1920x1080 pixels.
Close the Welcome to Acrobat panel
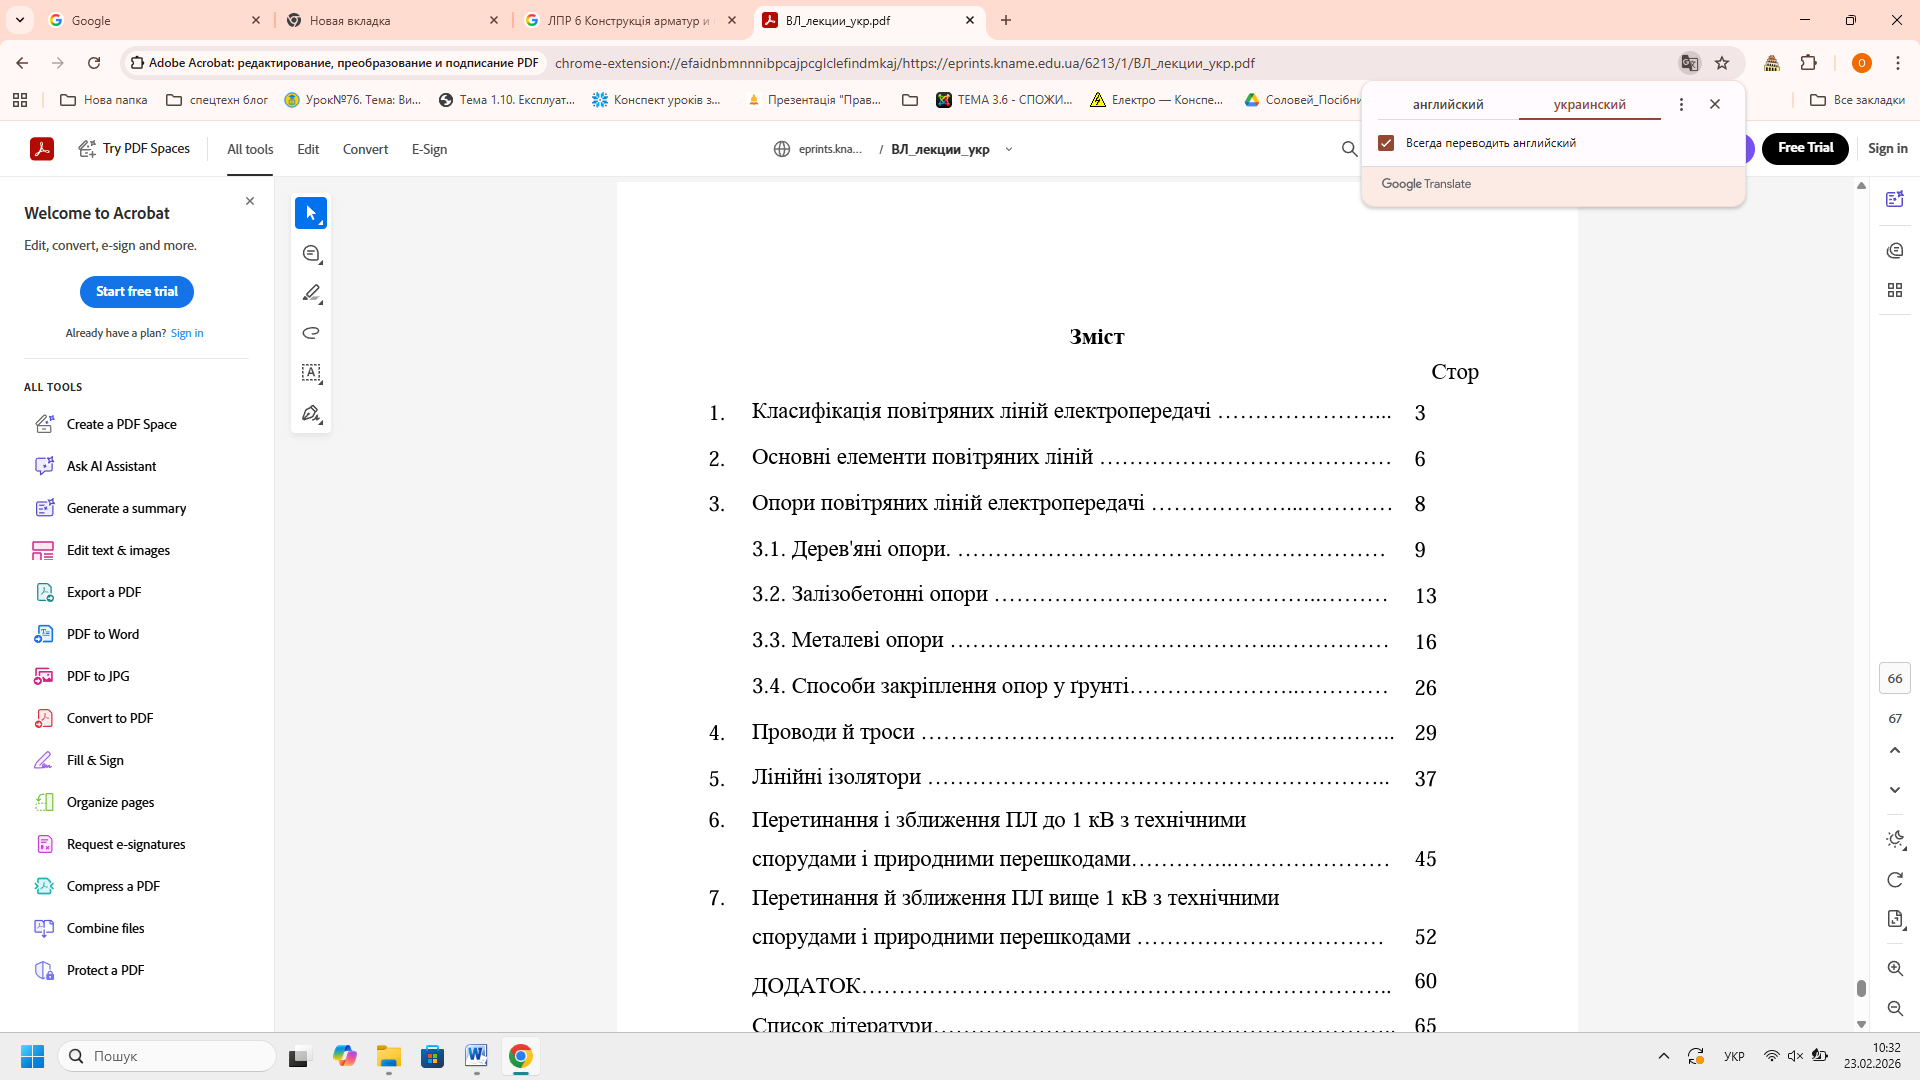point(250,201)
